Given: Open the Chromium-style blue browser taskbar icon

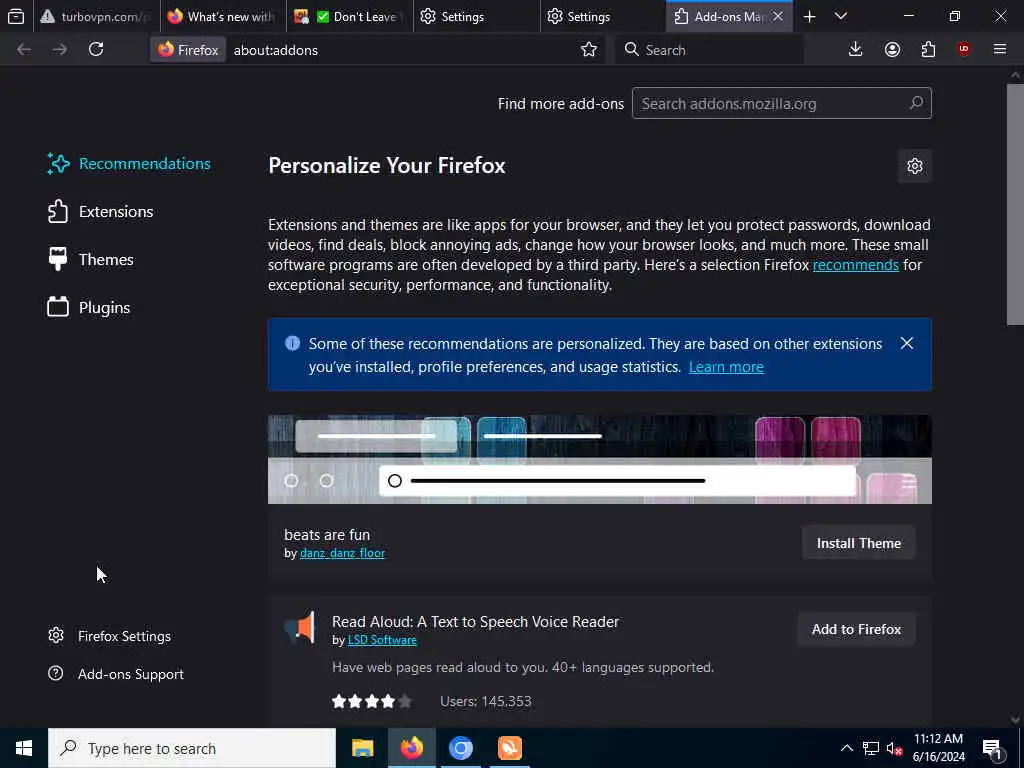Looking at the screenshot, I should (x=460, y=748).
